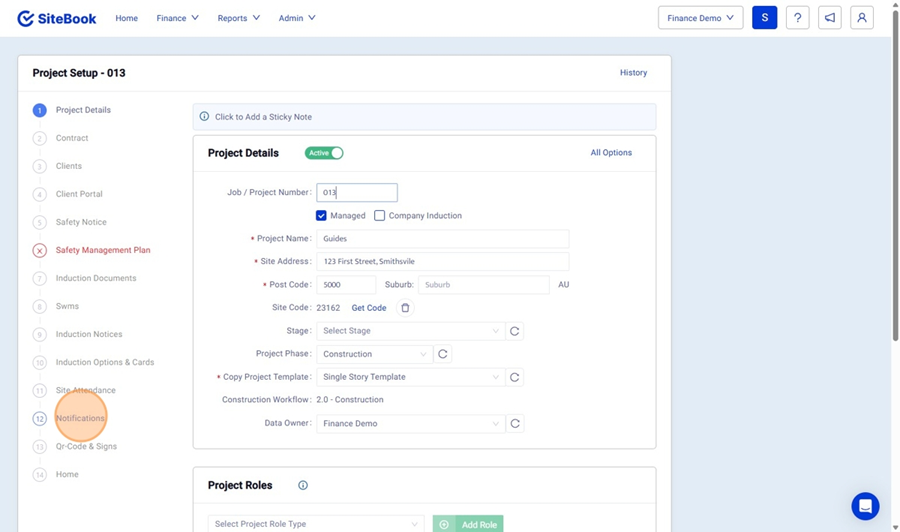Open the All Options link
900x532 pixels.
coord(611,153)
